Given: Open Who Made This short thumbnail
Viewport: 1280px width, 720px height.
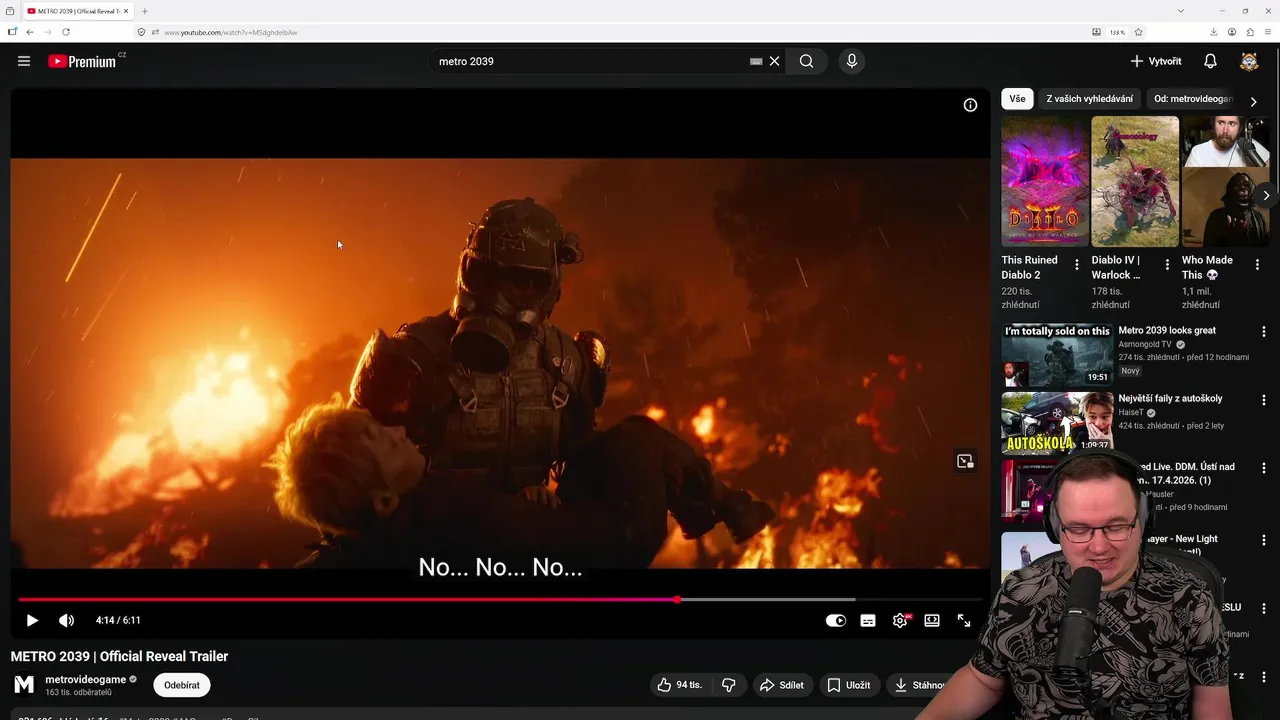Looking at the screenshot, I should (x=1225, y=181).
